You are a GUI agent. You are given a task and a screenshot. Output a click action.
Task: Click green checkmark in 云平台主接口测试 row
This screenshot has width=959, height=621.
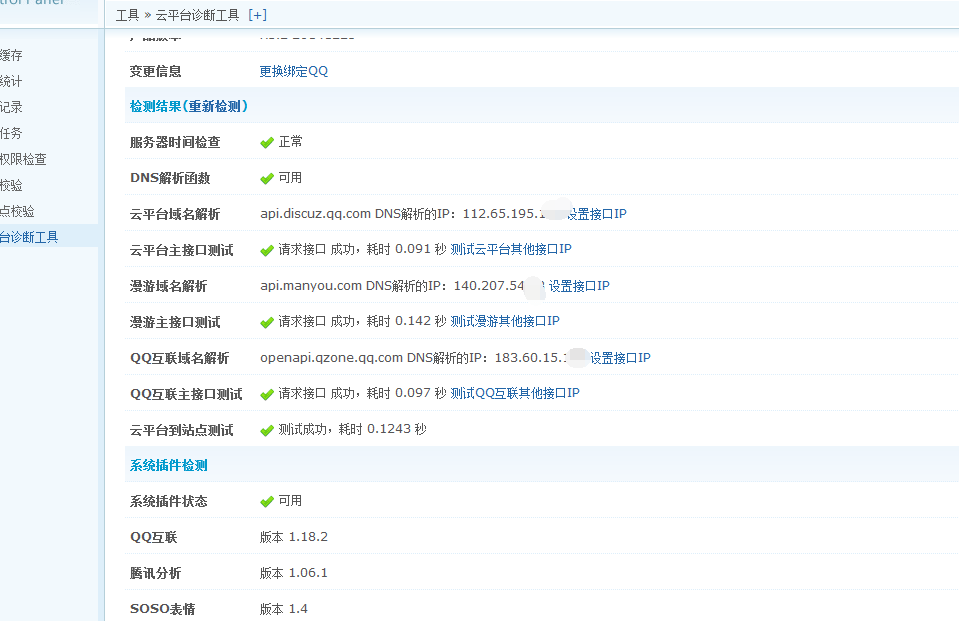coord(267,250)
